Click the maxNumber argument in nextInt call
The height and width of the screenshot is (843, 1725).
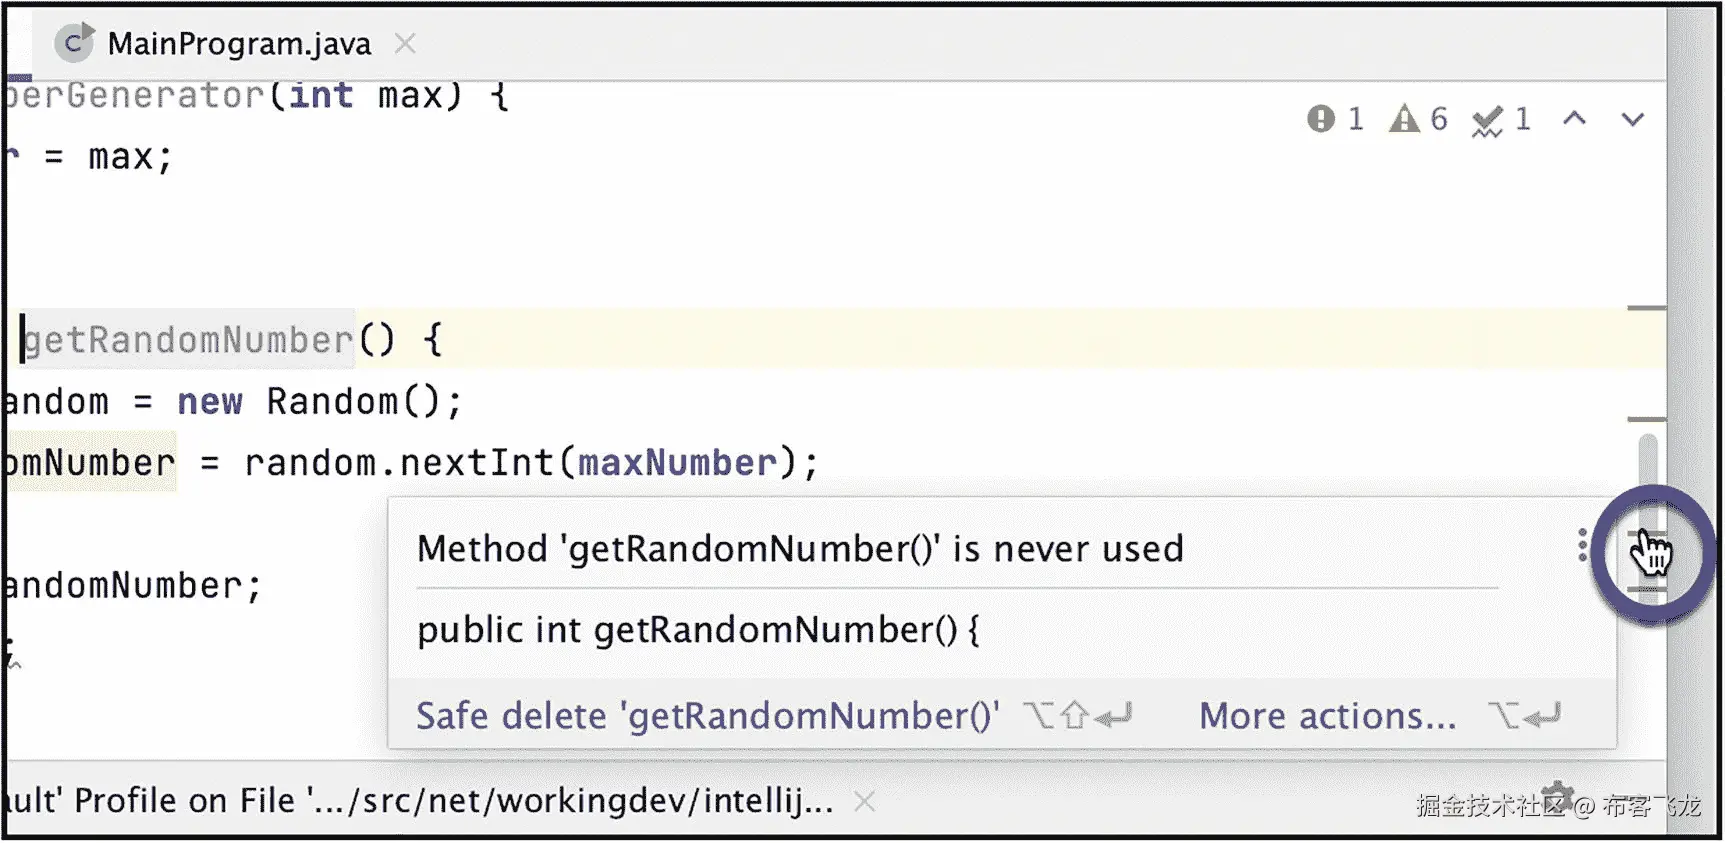point(677,463)
